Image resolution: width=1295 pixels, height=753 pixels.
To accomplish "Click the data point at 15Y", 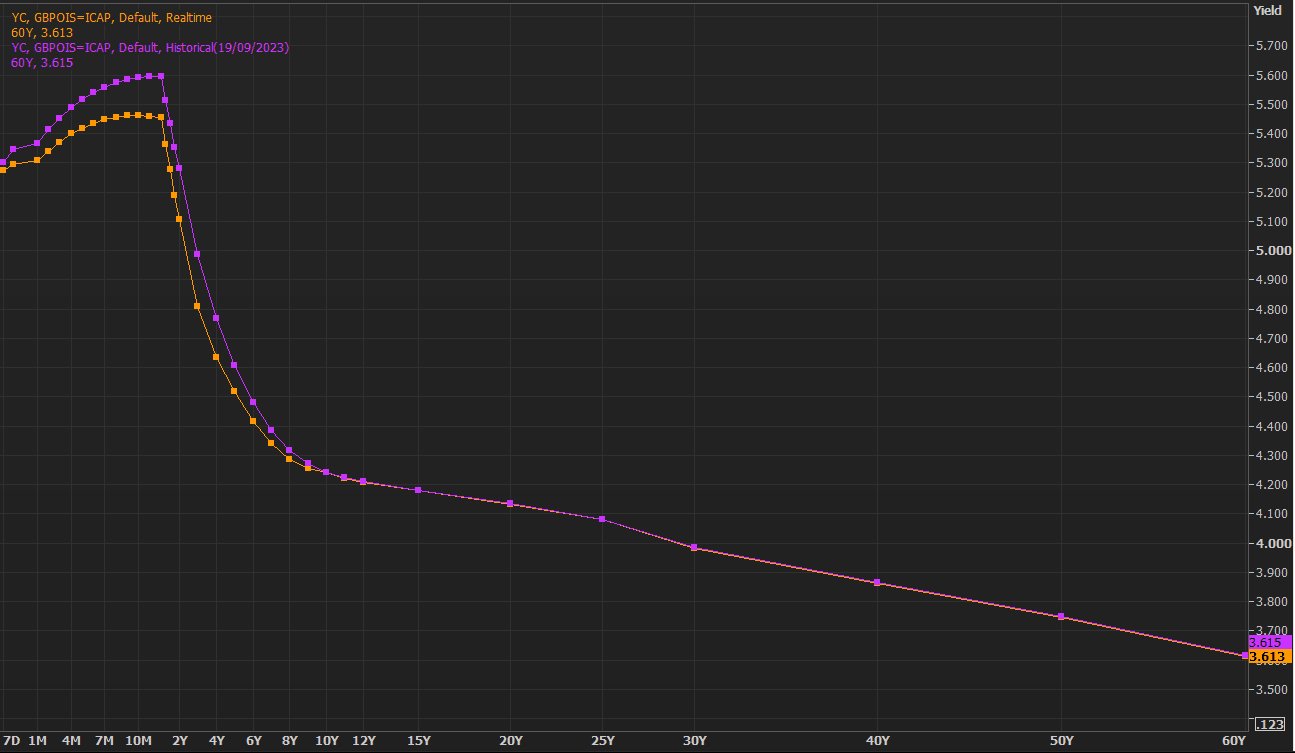I will click(418, 490).
